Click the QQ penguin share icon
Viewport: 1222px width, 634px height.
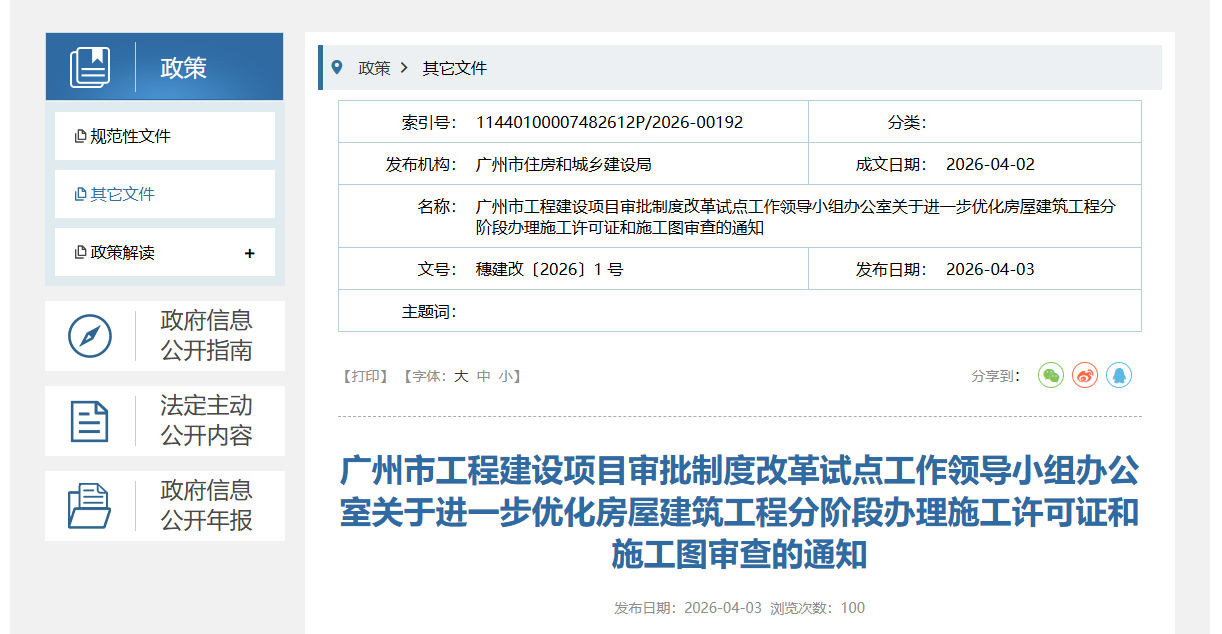[1119, 375]
